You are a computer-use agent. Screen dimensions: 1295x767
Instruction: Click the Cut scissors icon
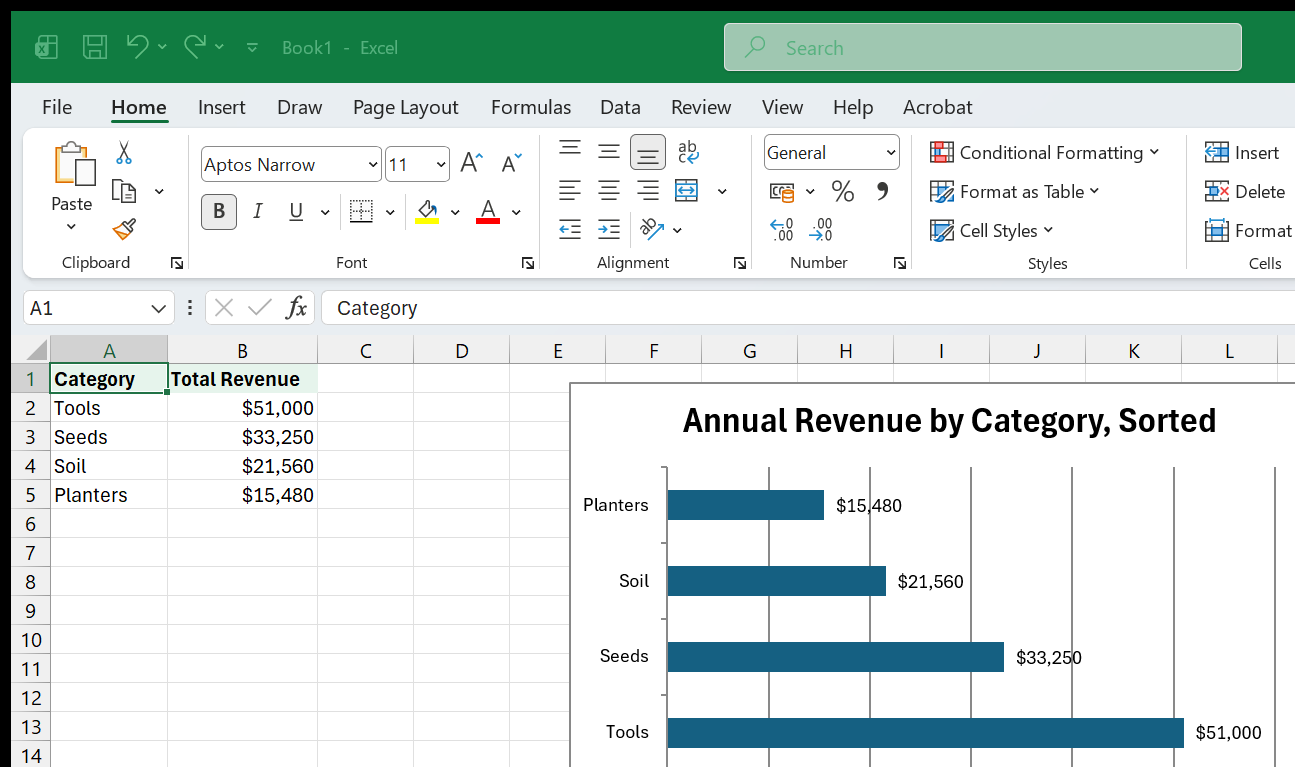tap(123, 153)
